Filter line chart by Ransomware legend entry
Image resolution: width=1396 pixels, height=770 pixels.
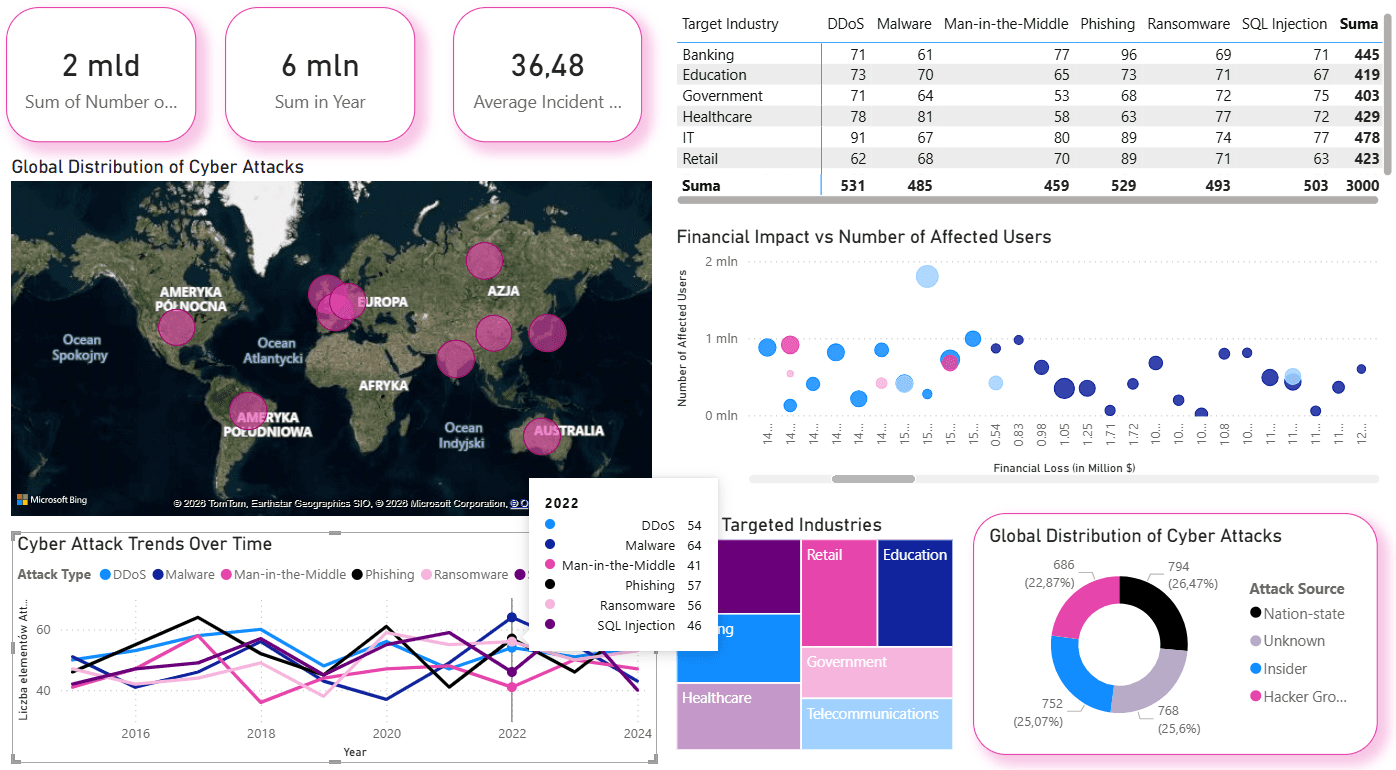tap(464, 574)
